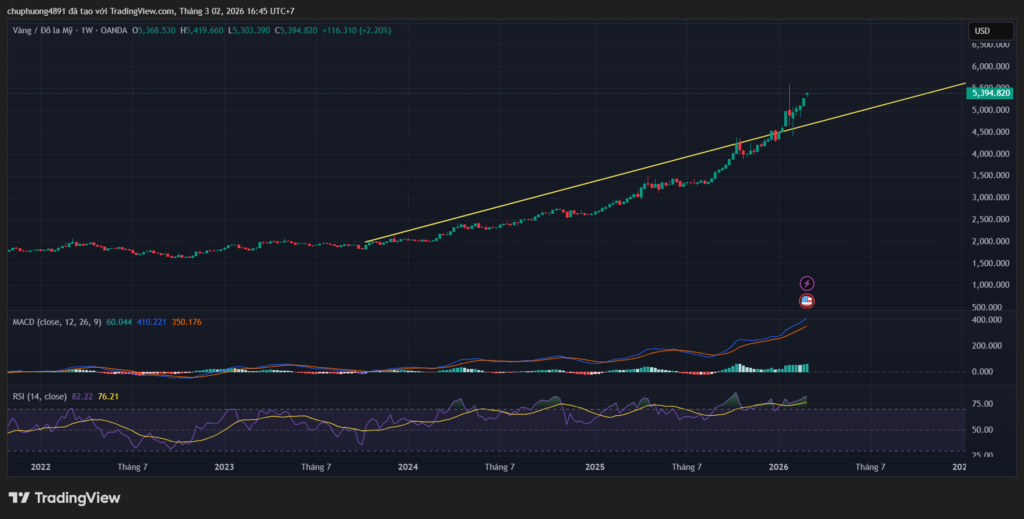Click the MACD 400.000 scale label
The image size is (1024, 519).
(x=989, y=320)
